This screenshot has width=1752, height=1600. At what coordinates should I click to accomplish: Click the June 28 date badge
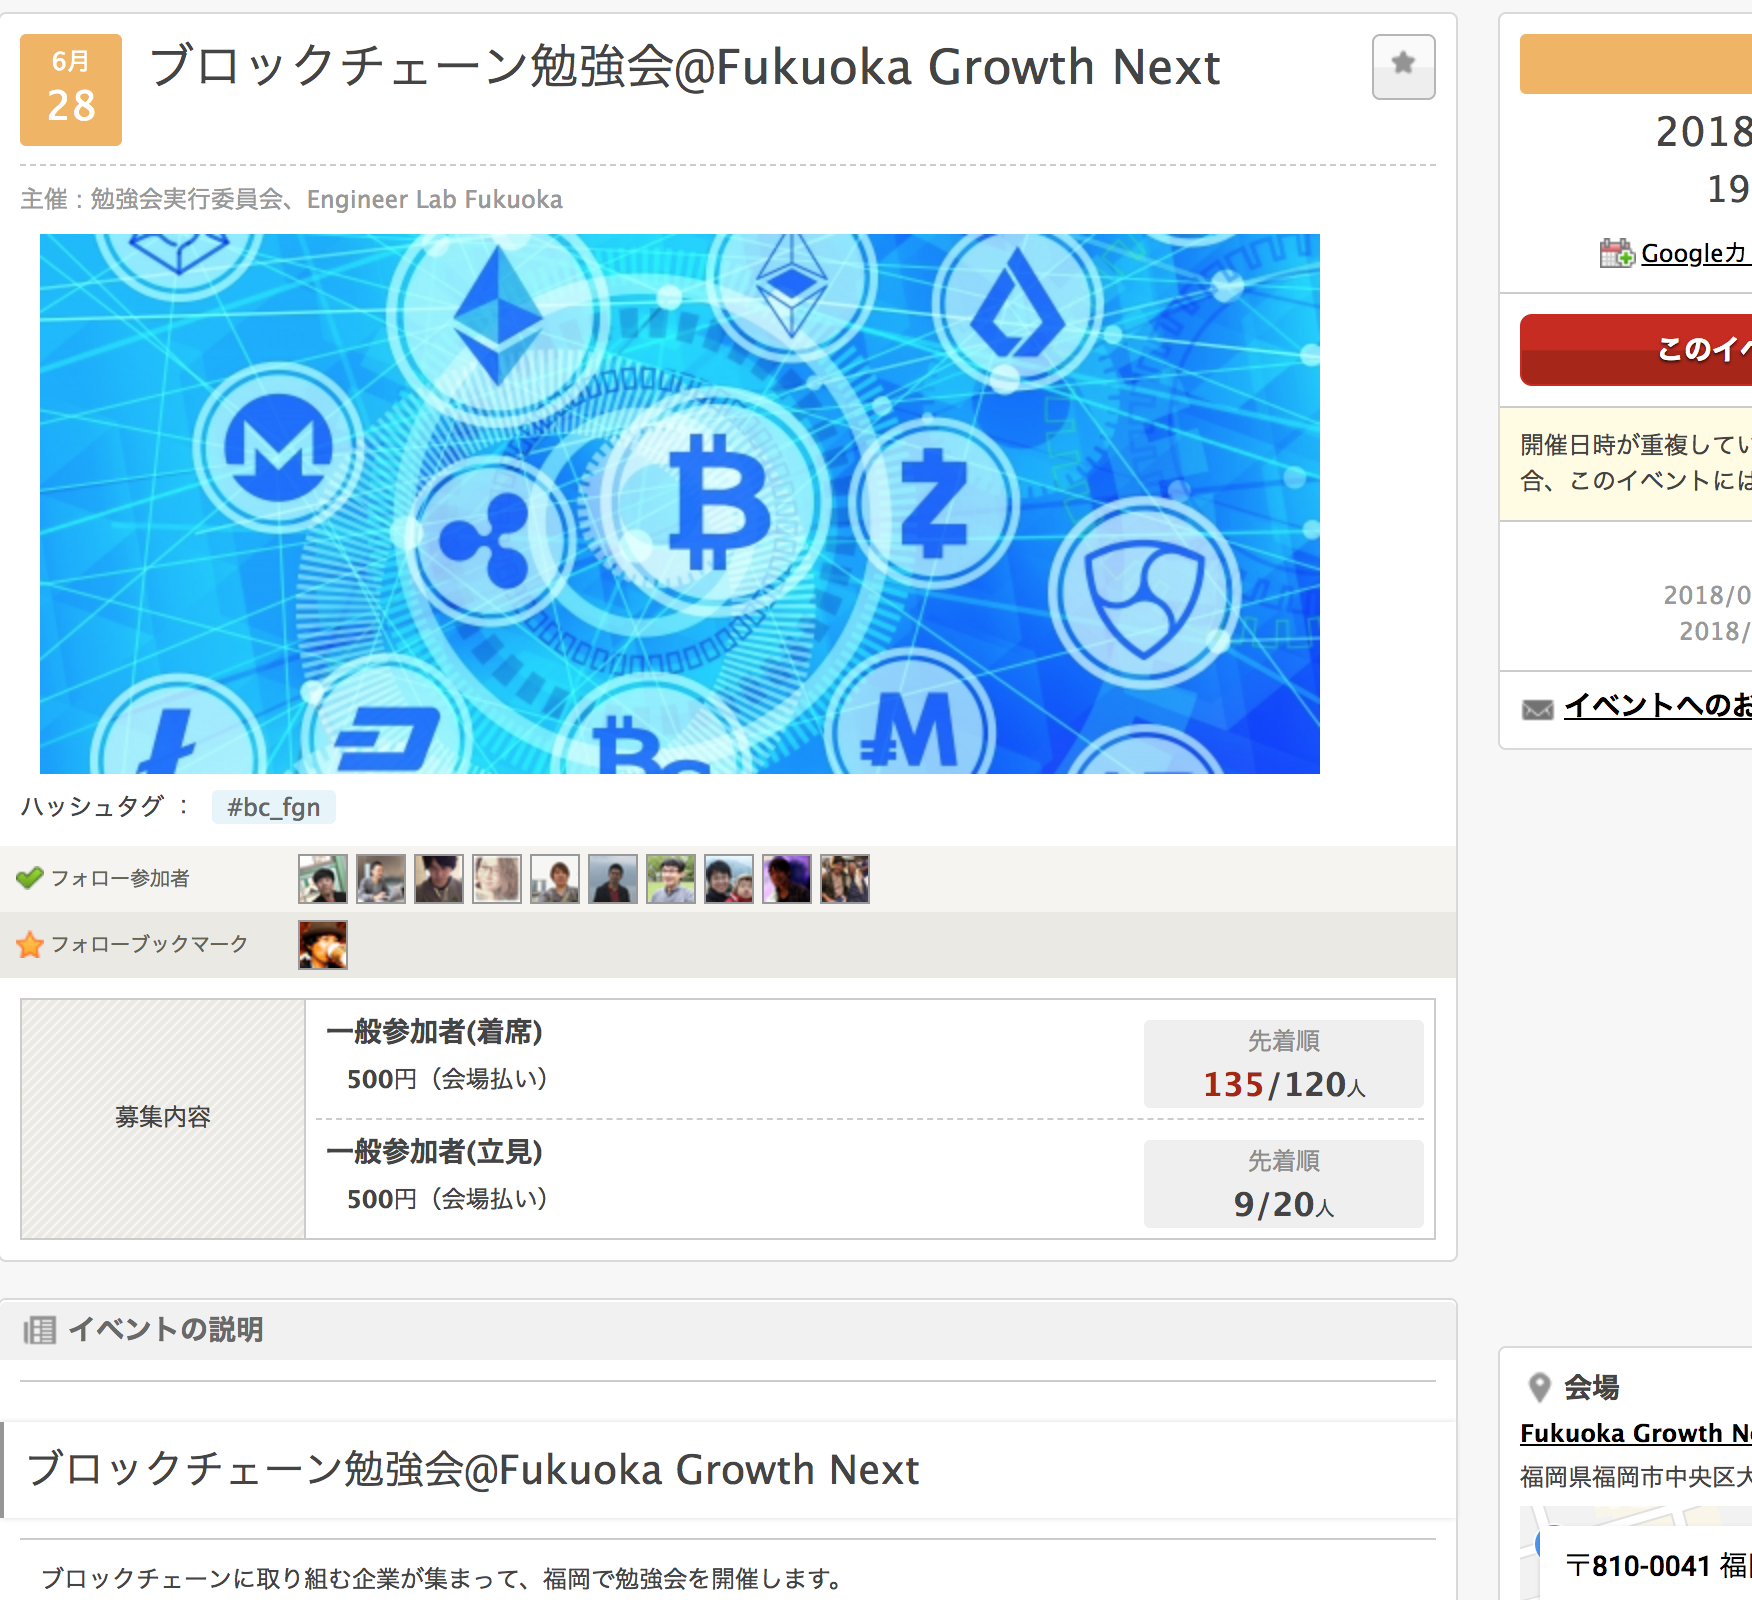71,90
